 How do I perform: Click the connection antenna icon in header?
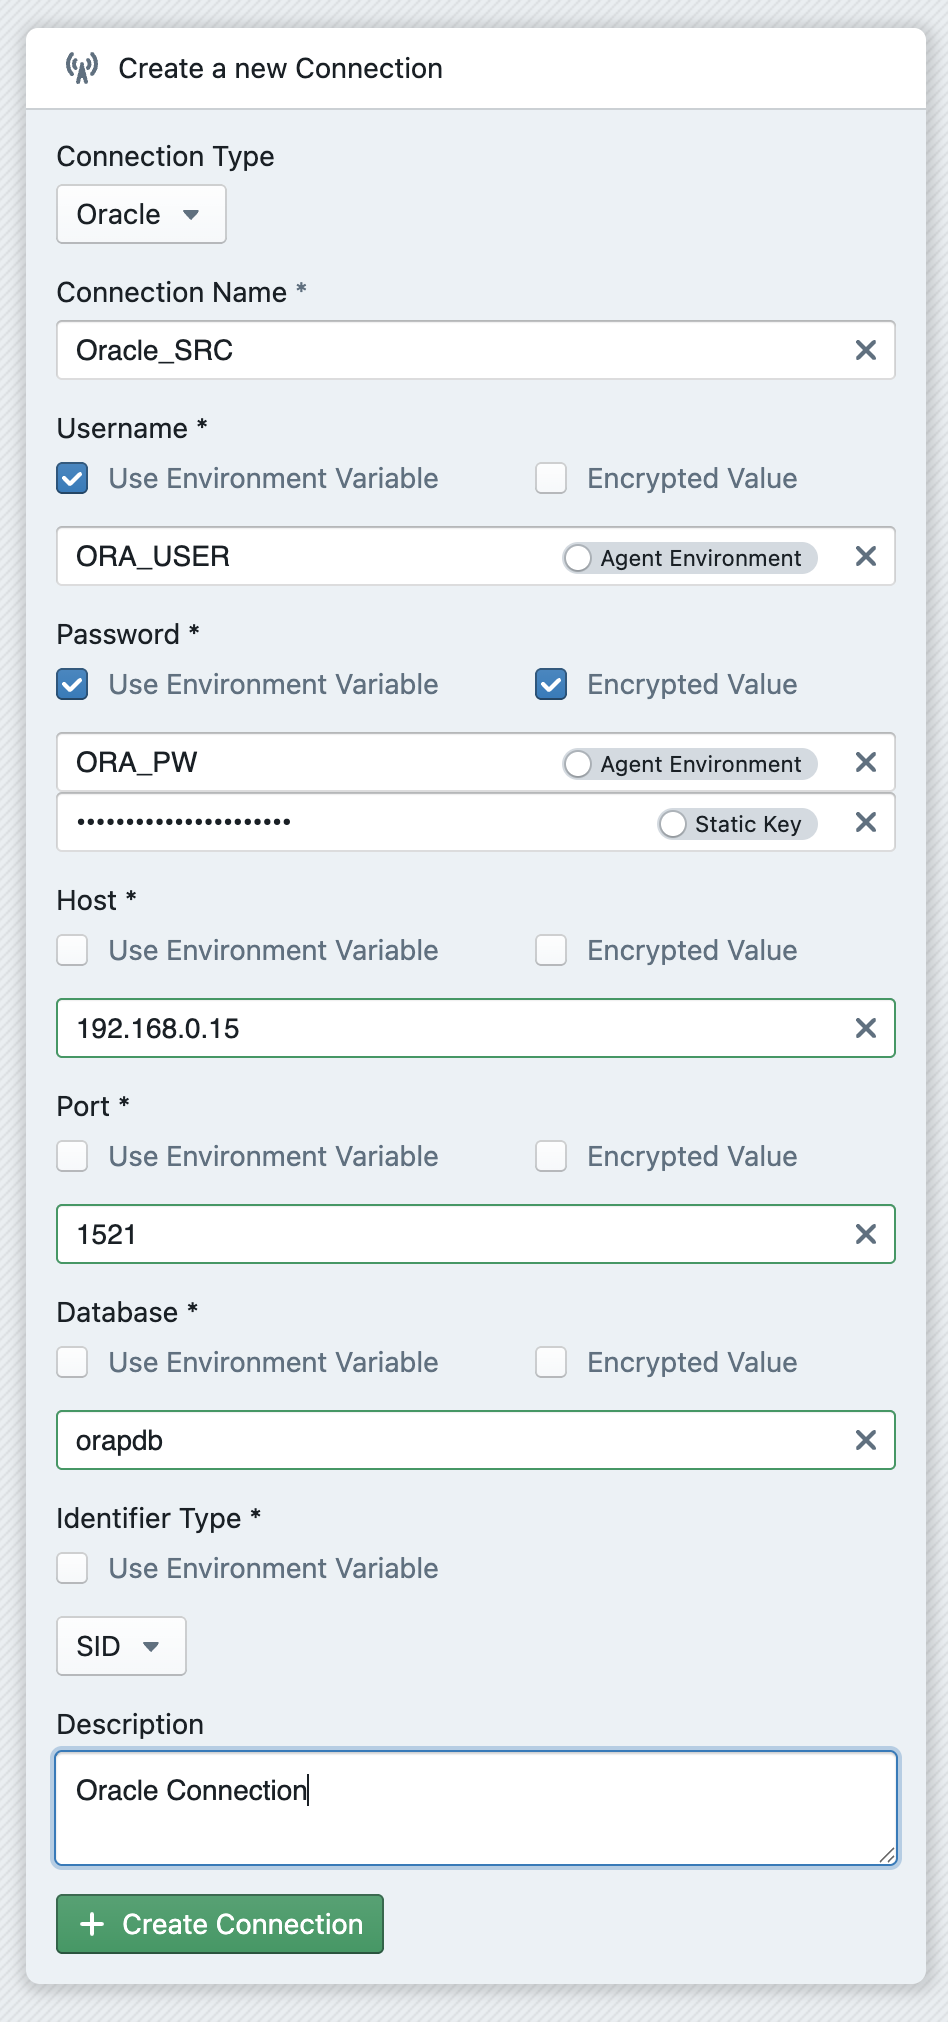point(82,68)
